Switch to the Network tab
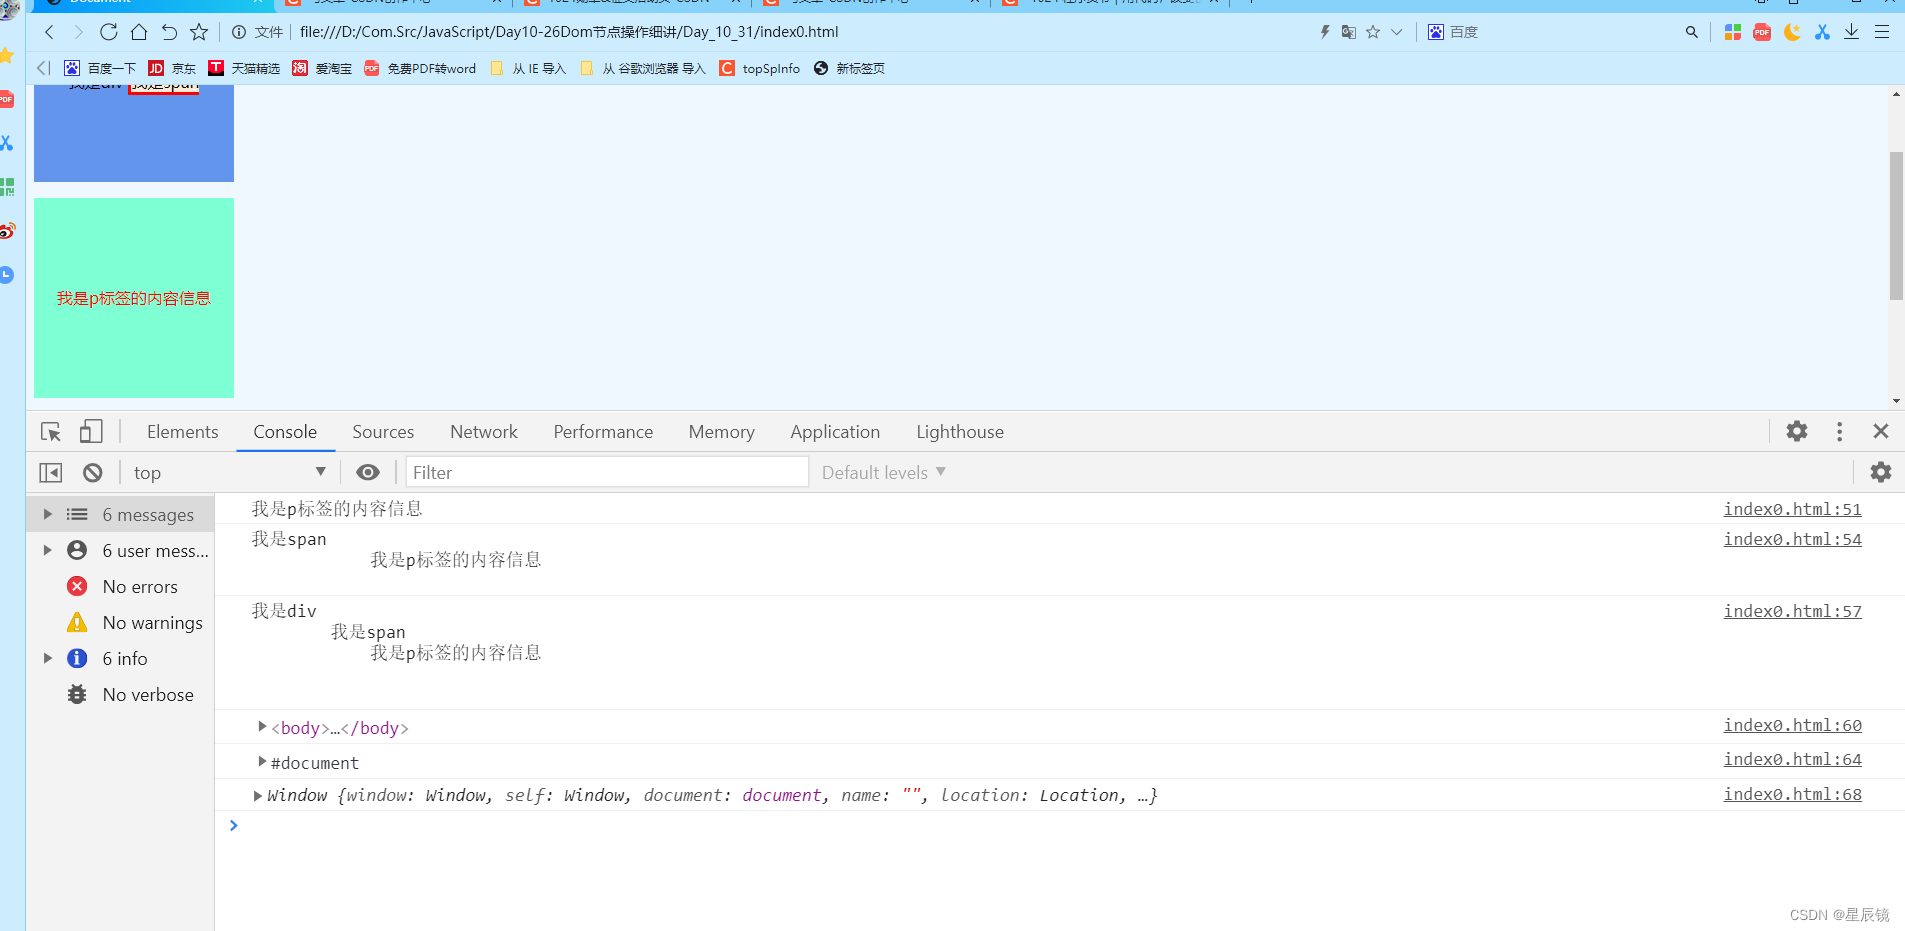 [x=484, y=432]
